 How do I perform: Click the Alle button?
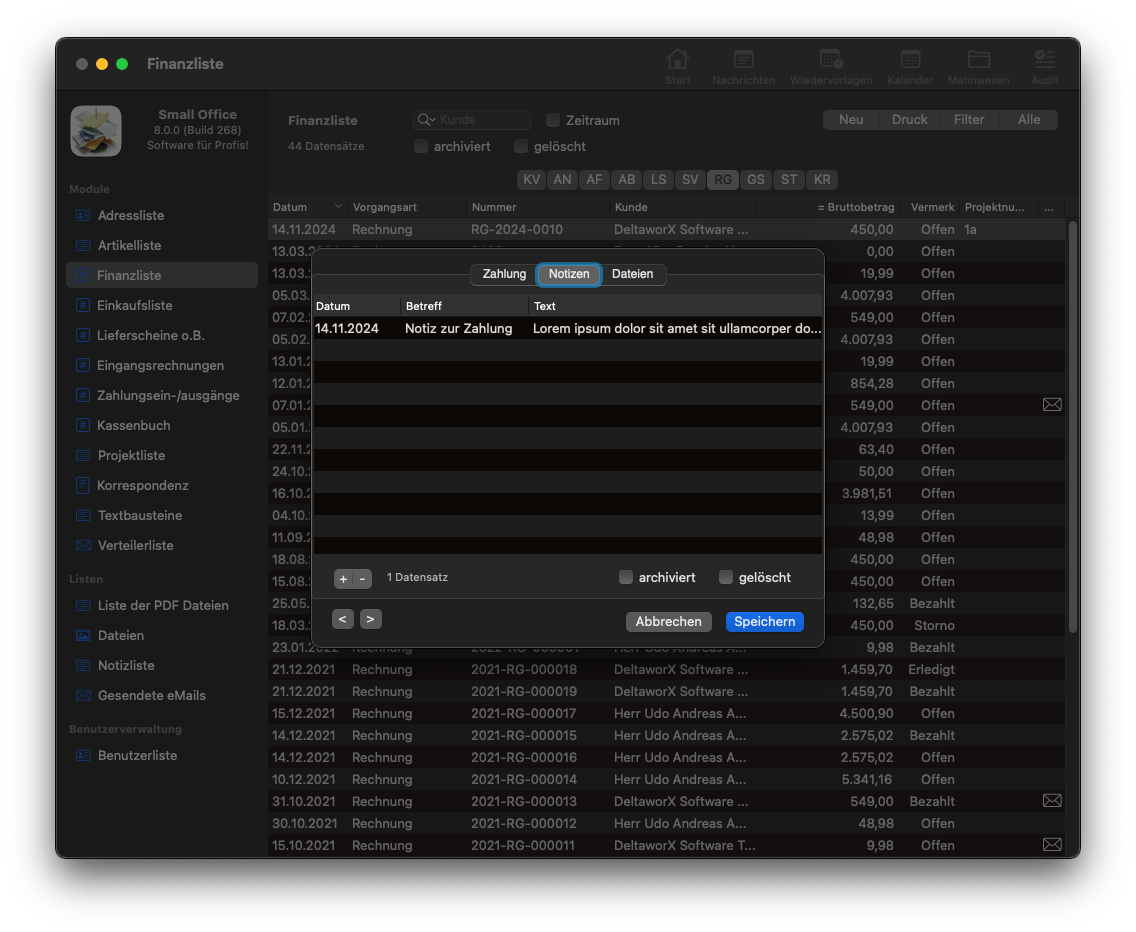[1029, 120]
